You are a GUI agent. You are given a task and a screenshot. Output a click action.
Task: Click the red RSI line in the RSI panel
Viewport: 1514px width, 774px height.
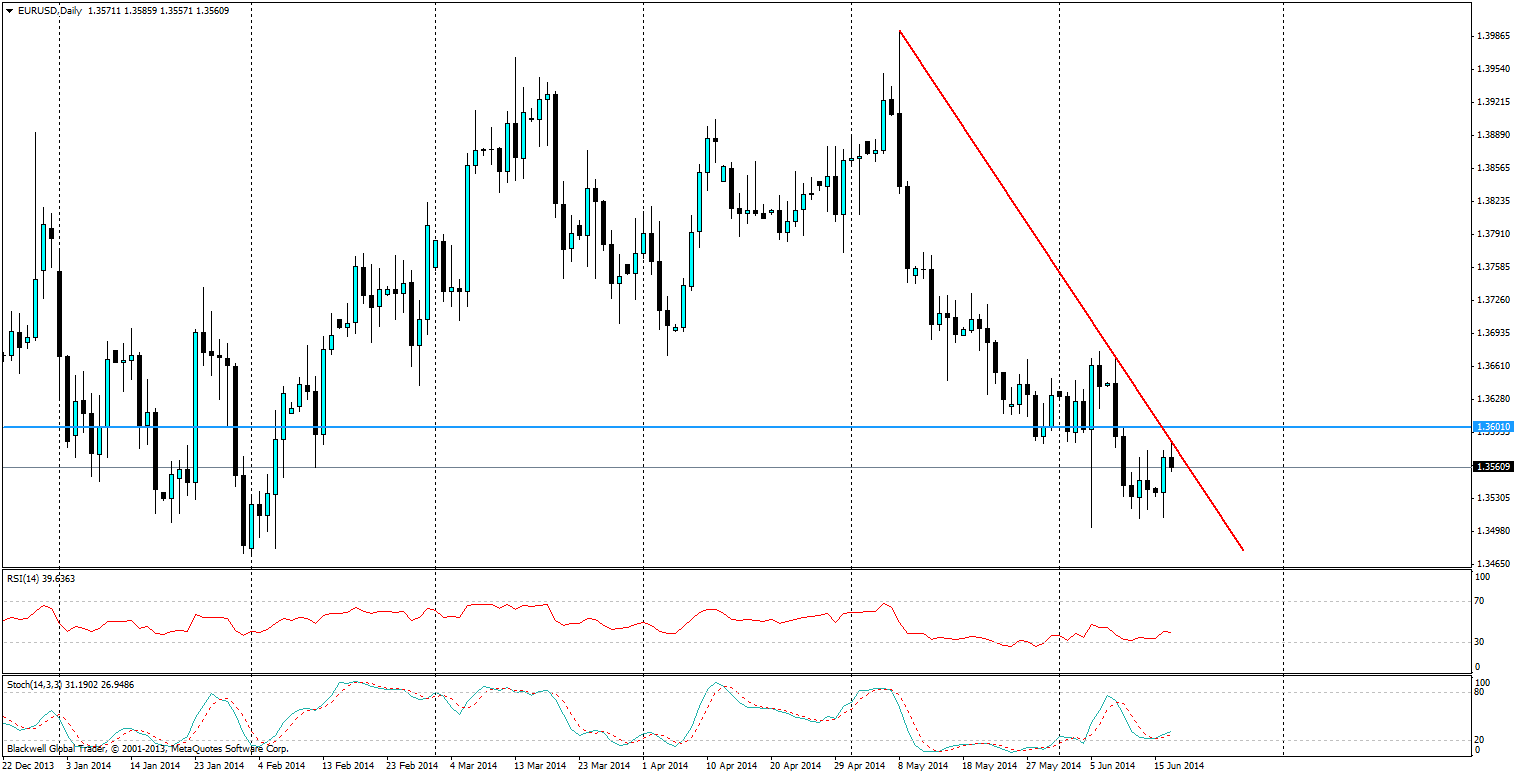point(588,625)
